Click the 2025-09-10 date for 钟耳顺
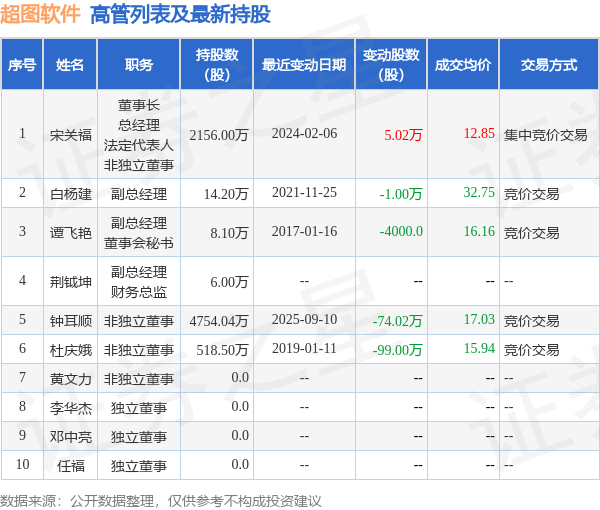600x510 pixels. [305, 319]
